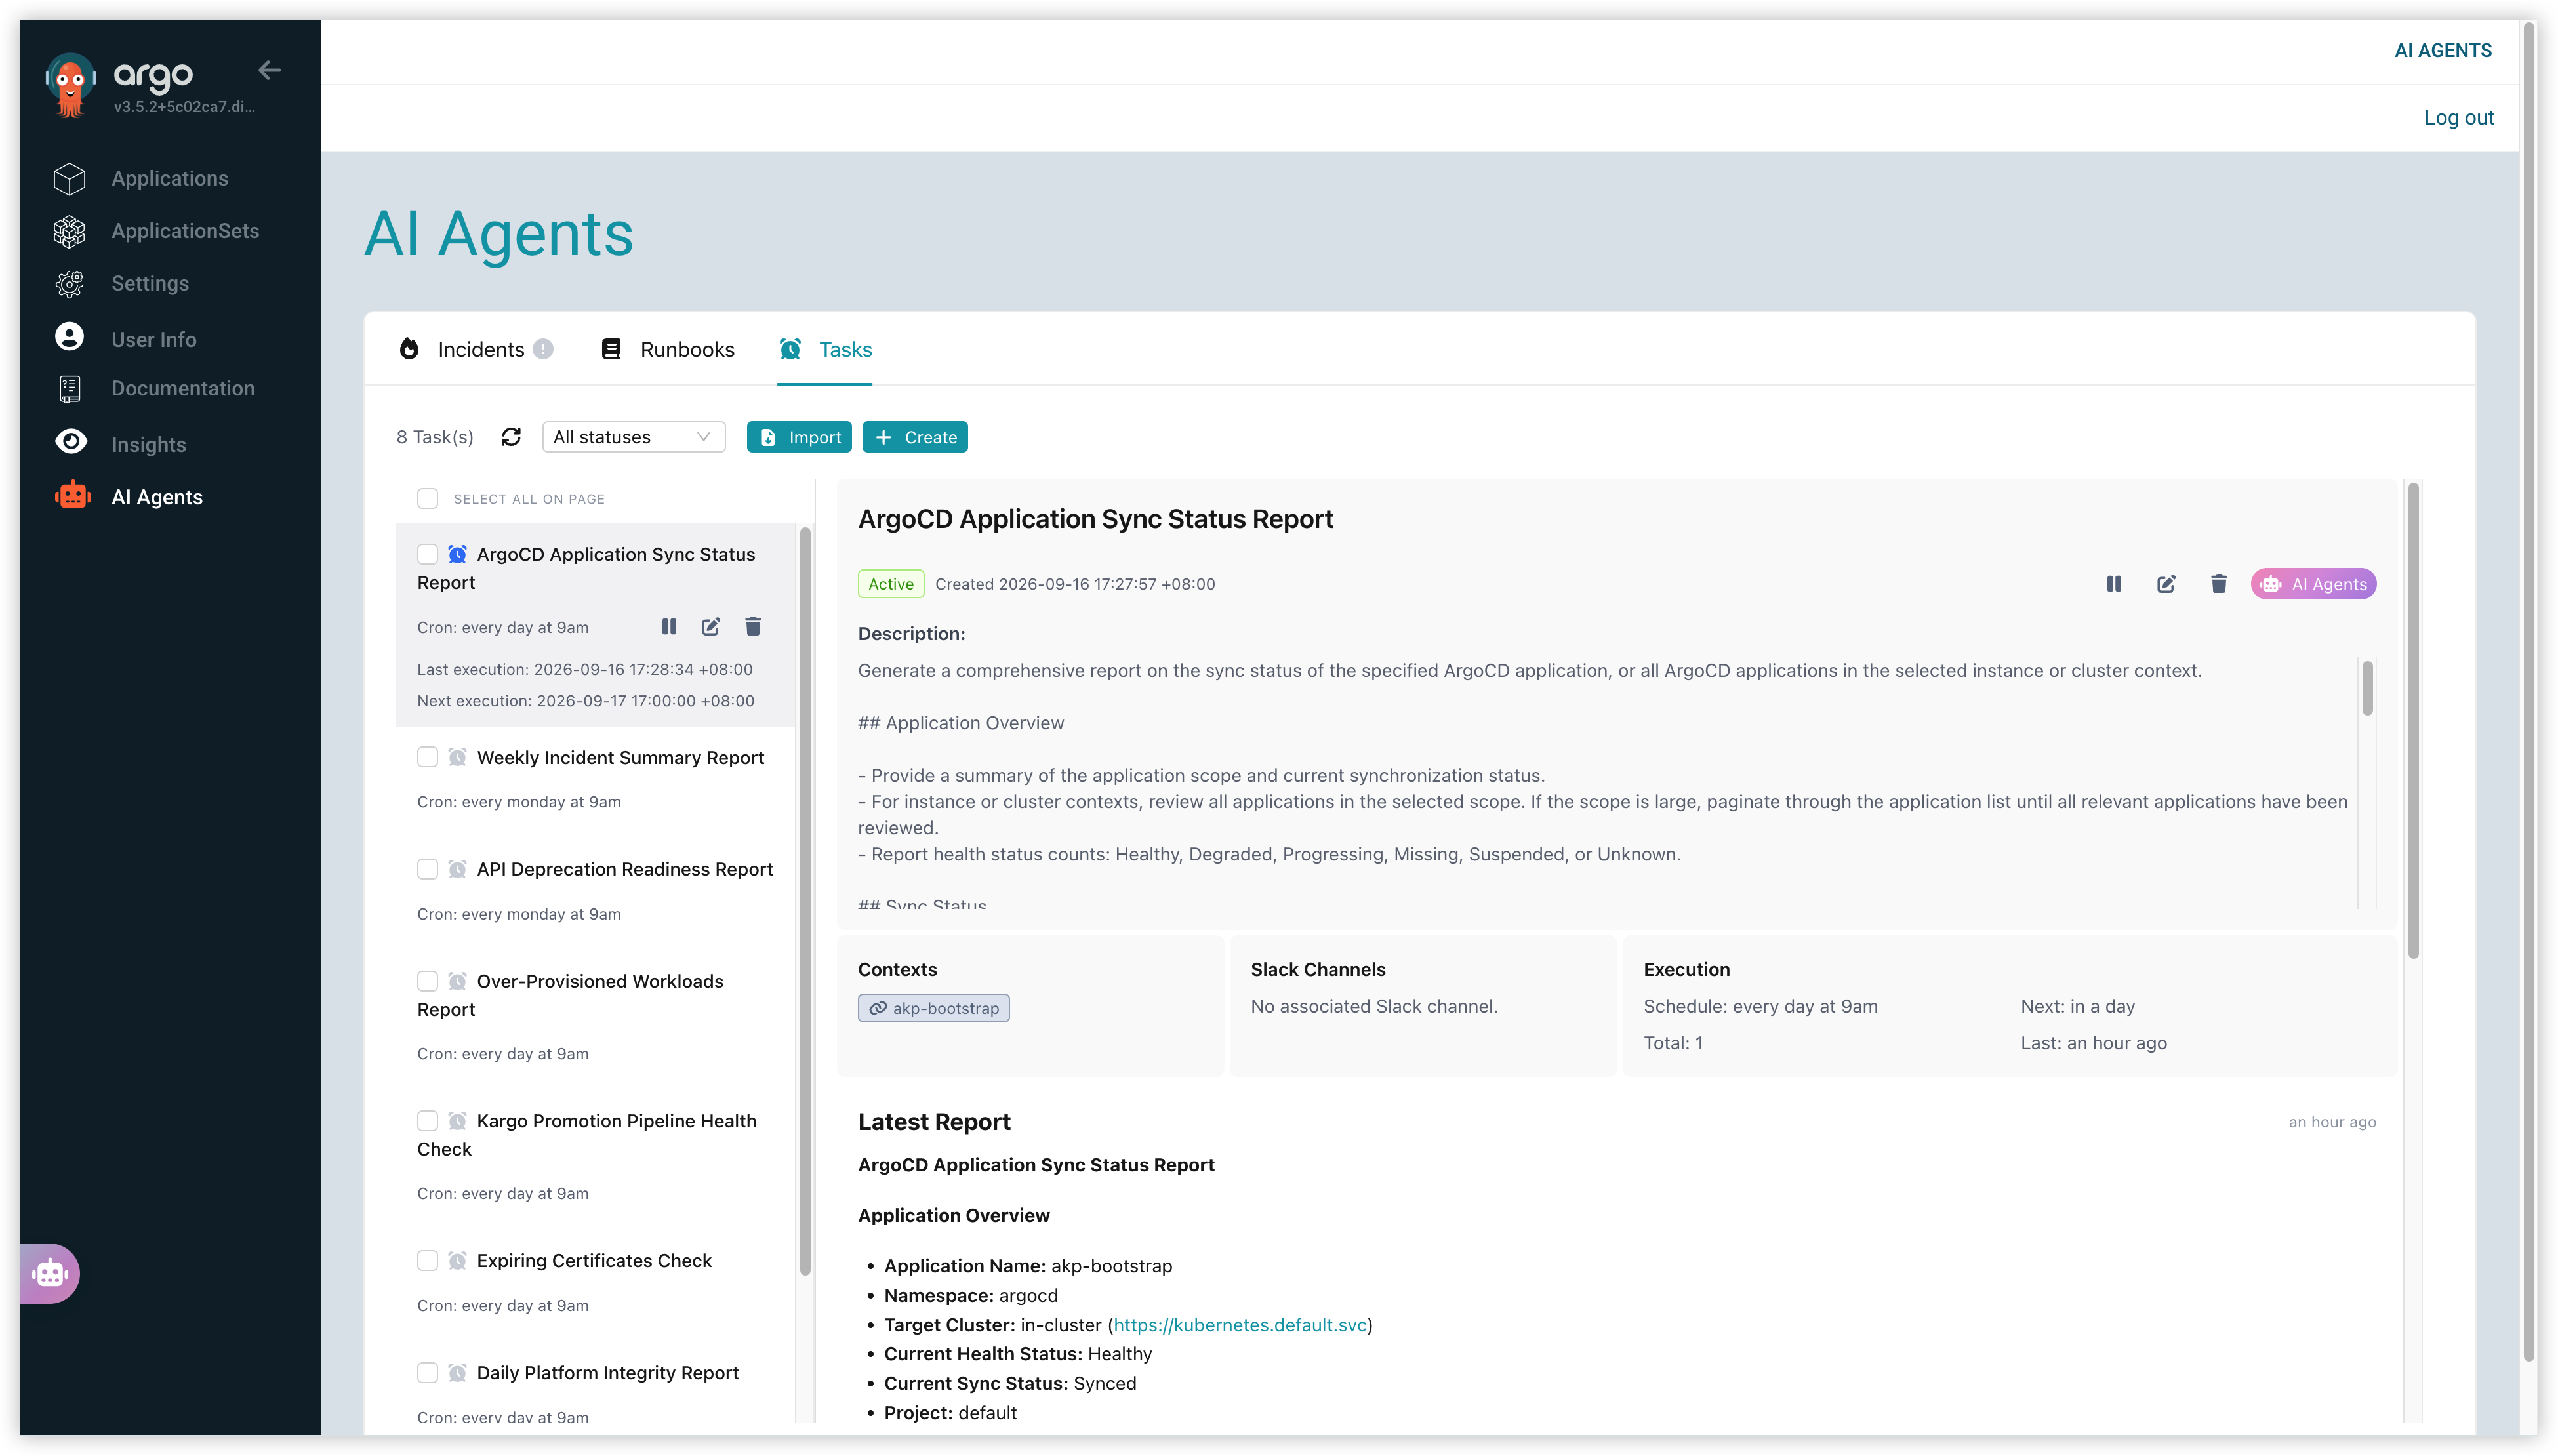This screenshot has width=2558, height=1456.
Task: Click the description box scrollbar
Action: click(x=2367, y=689)
